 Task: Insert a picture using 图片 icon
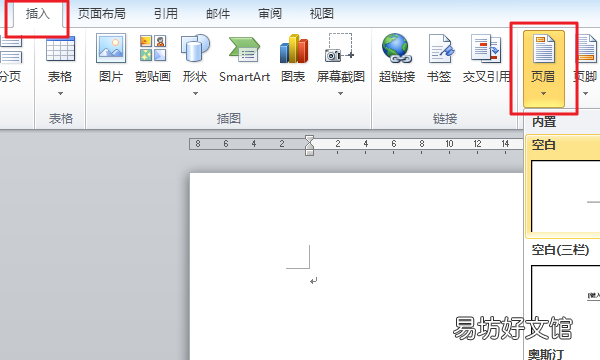point(111,49)
